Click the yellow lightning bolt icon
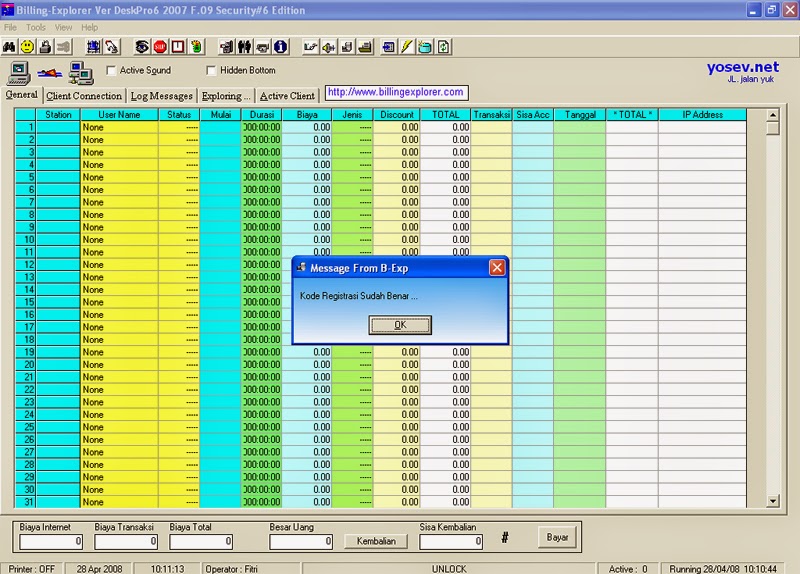This screenshot has width=800, height=574. tap(407, 47)
